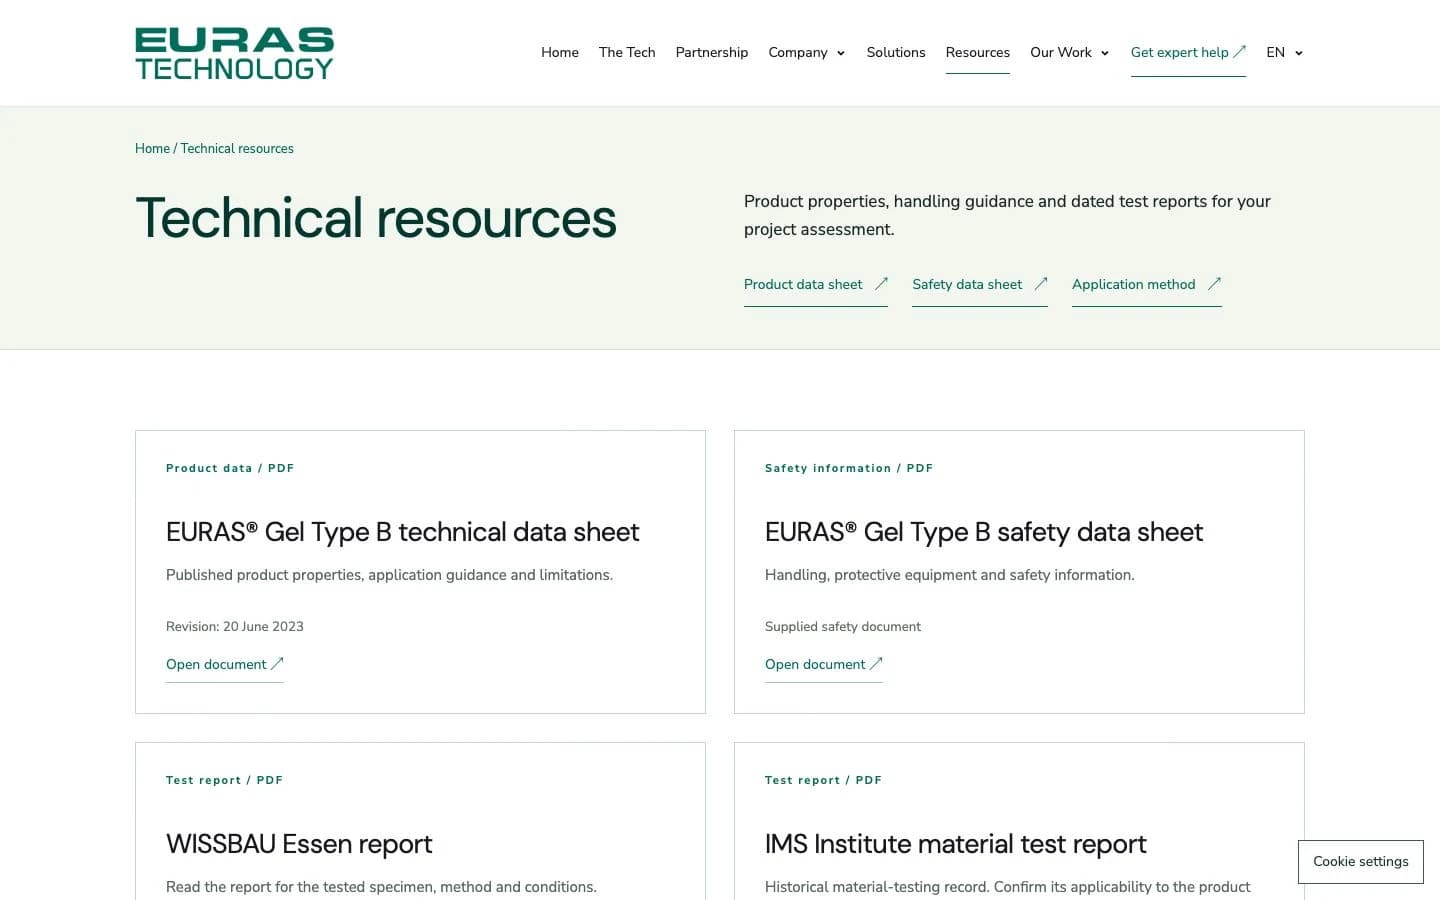Expand the Company dropdown chevron
Image resolution: width=1440 pixels, height=900 pixels.
[841, 53]
